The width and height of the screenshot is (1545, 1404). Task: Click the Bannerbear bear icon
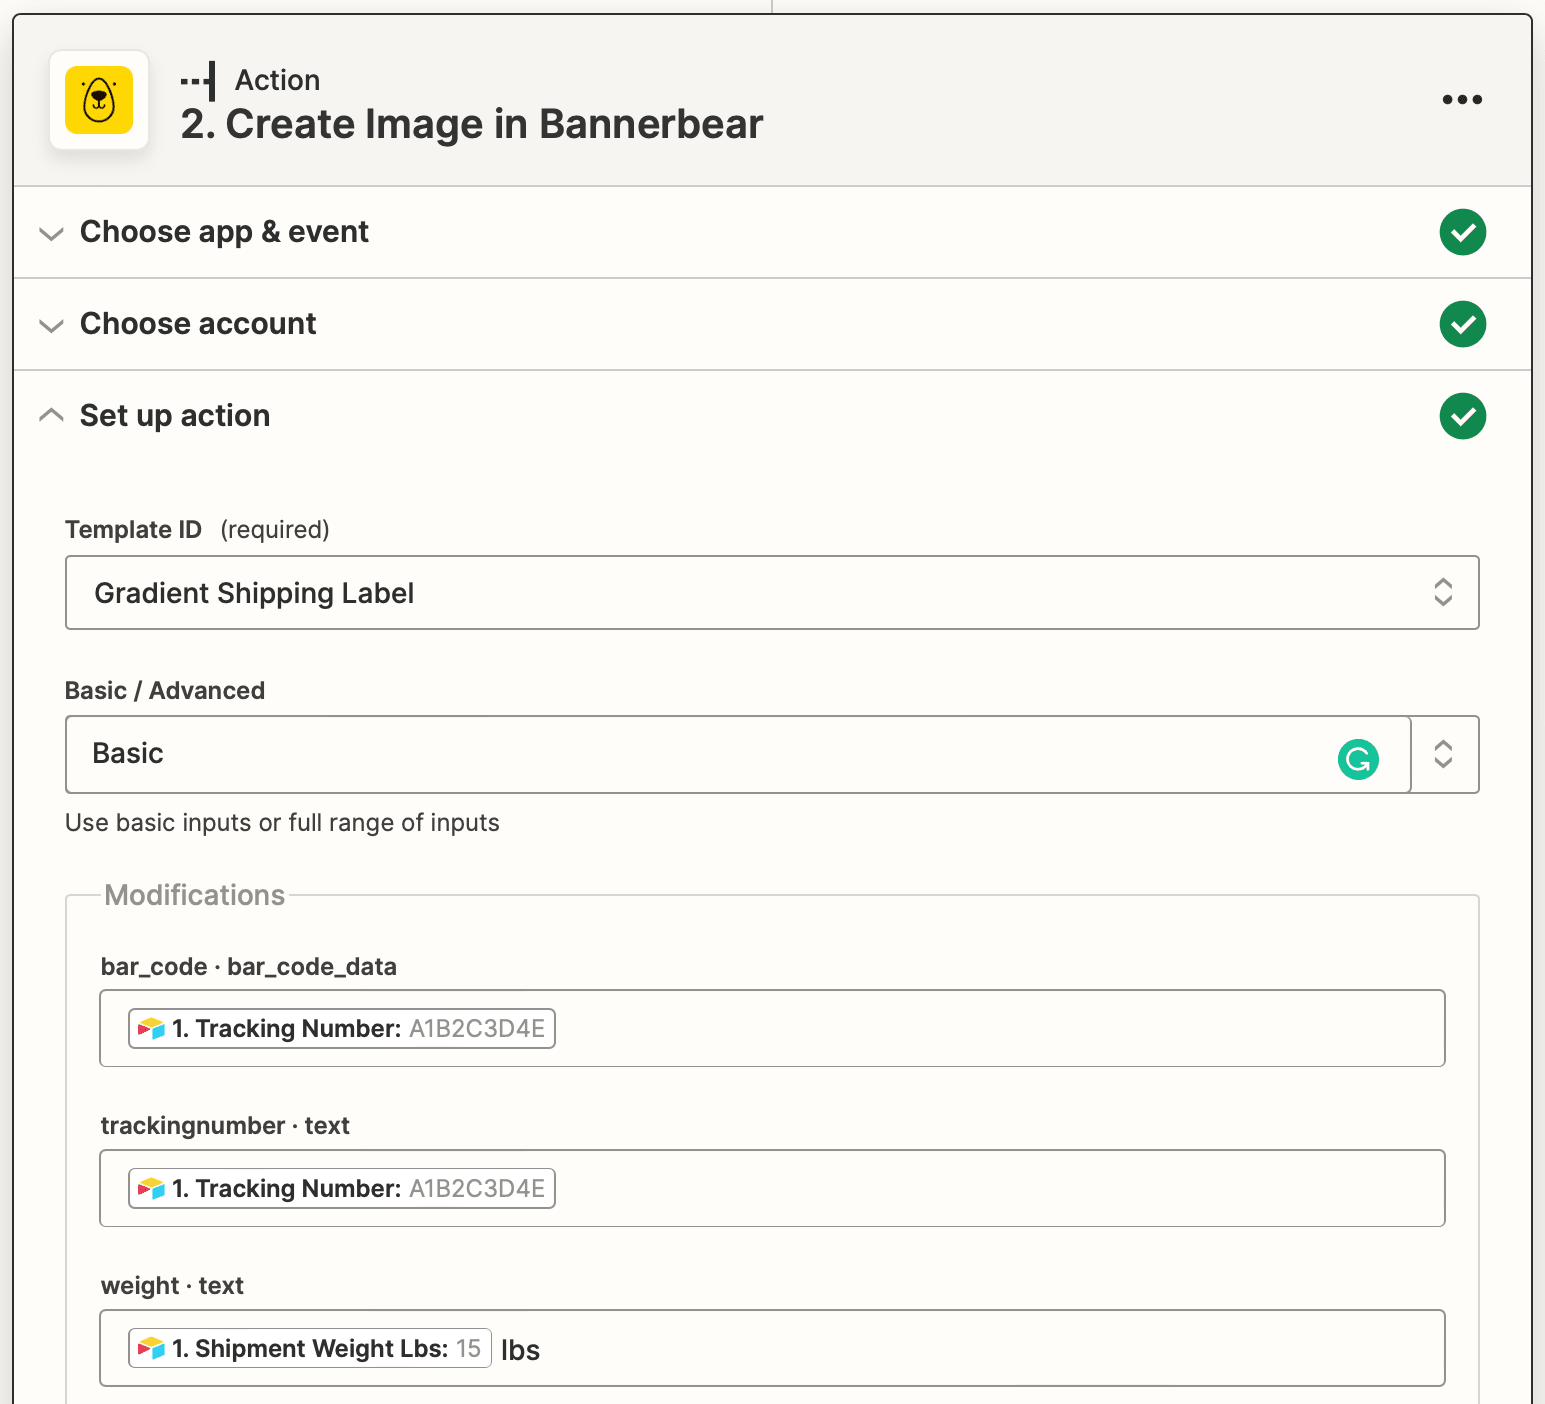(x=98, y=100)
